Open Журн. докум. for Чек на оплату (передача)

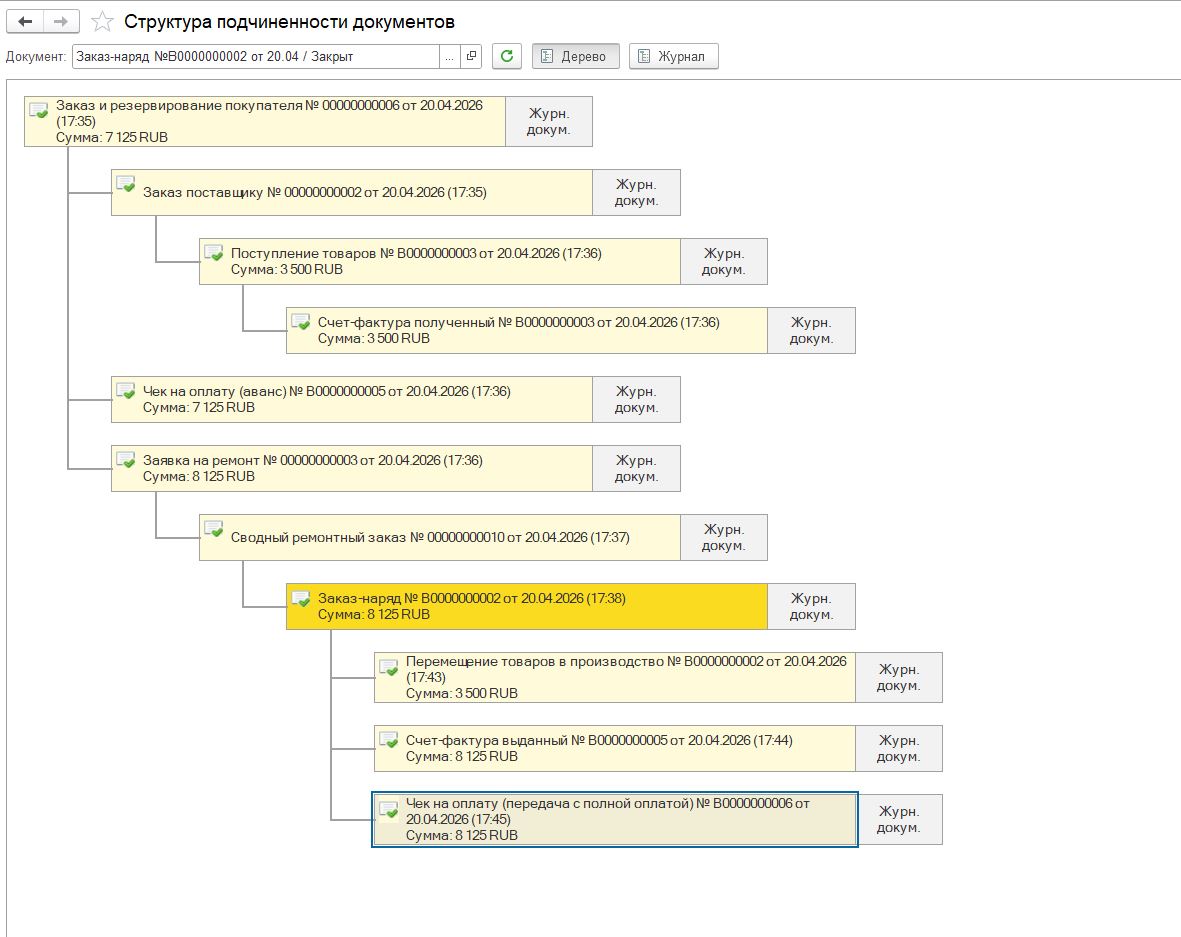[898, 819]
